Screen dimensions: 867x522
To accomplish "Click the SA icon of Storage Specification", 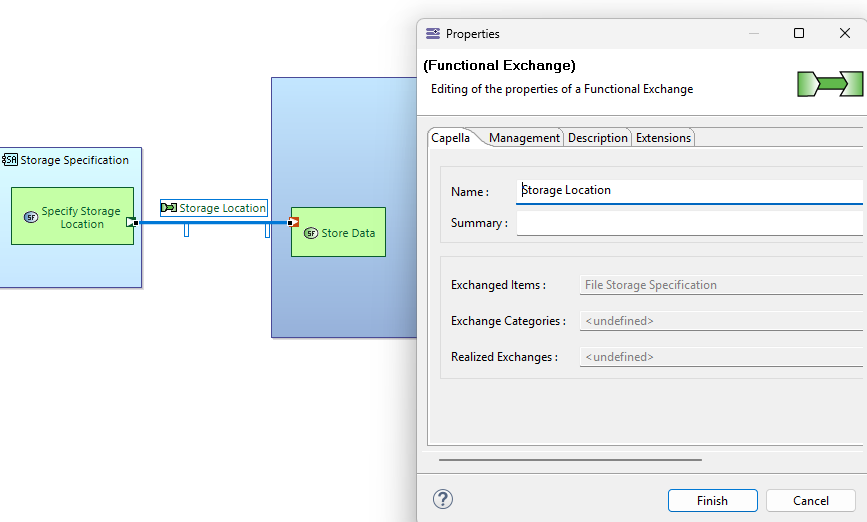I will (x=9, y=160).
